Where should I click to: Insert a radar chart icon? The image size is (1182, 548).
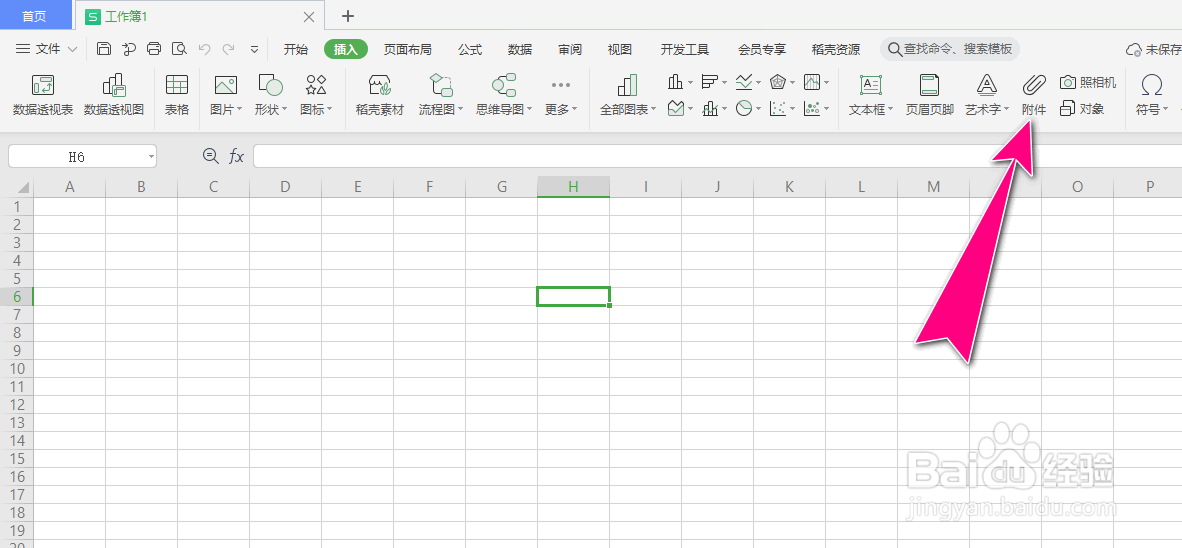point(778,81)
